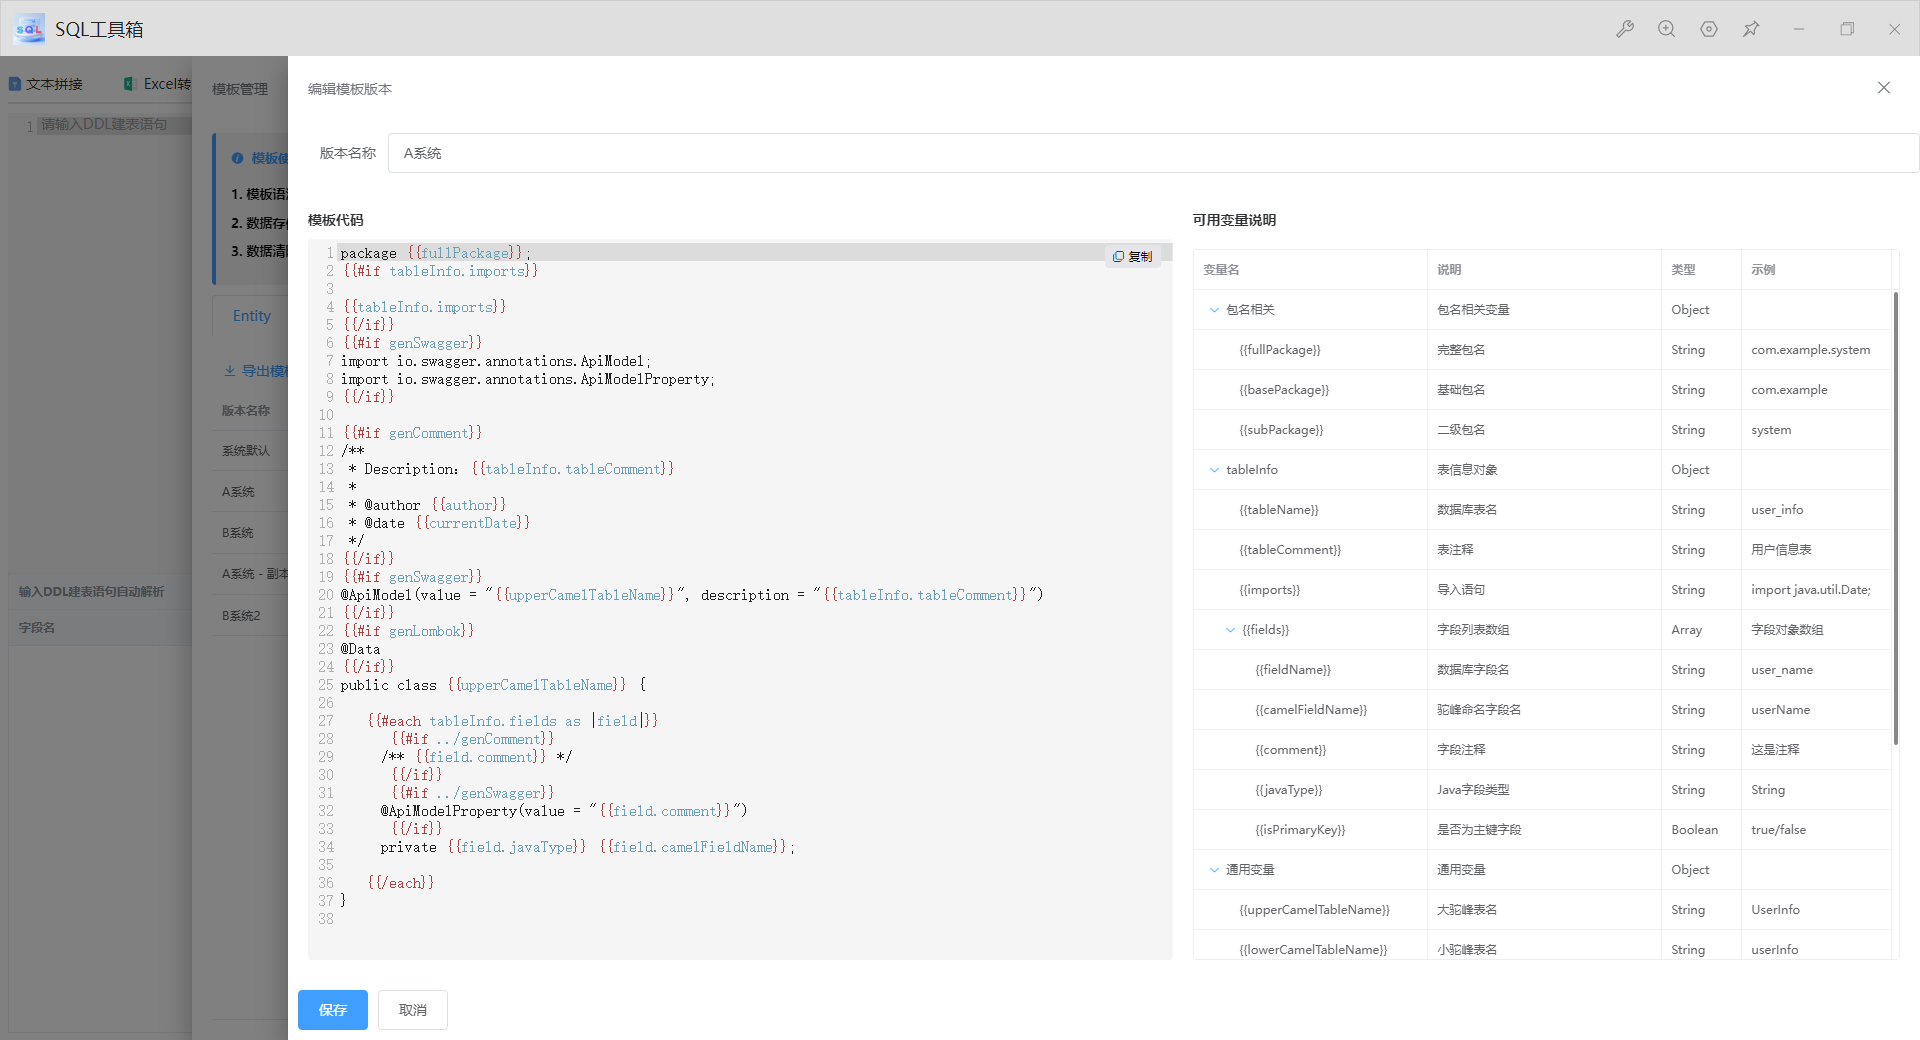The height and width of the screenshot is (1040, 1920).
Task: Save the template with 保存 button
Action: click(332, 1010)
